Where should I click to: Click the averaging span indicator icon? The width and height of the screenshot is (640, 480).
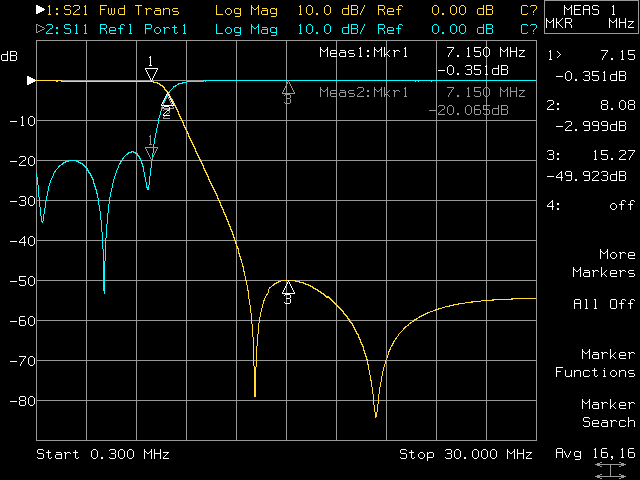(610, 470)
